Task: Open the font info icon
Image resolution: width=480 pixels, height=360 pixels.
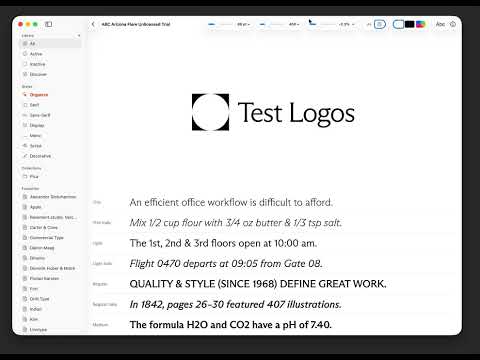Action: 453,24
